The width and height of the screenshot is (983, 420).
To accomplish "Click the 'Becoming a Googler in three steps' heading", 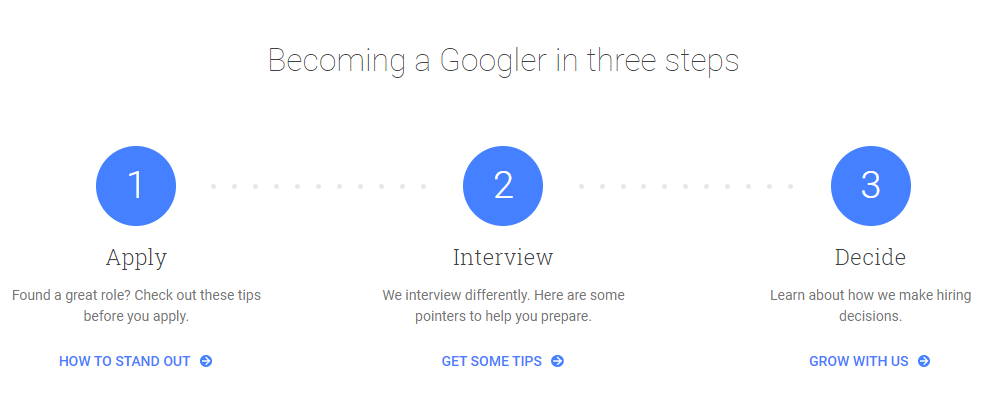I will pyautogui.click(x=503, y=61).
